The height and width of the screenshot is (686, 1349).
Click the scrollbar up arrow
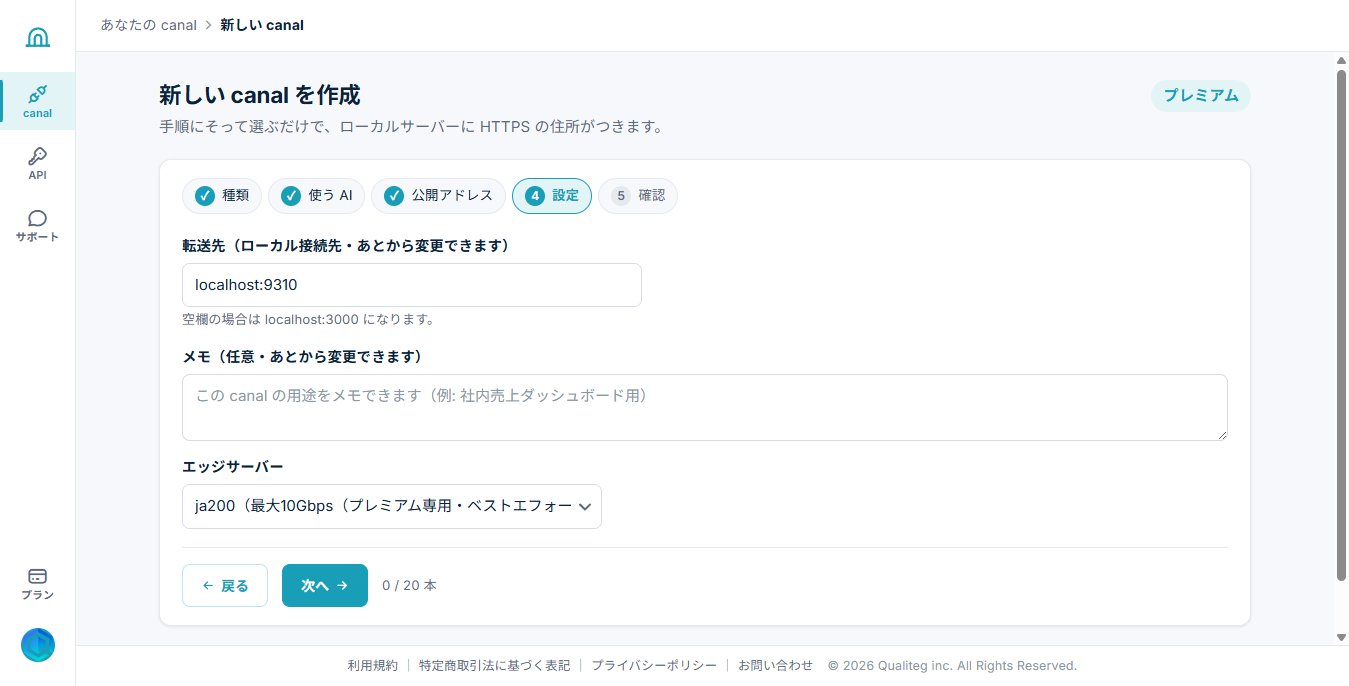tap(1342, 60)
